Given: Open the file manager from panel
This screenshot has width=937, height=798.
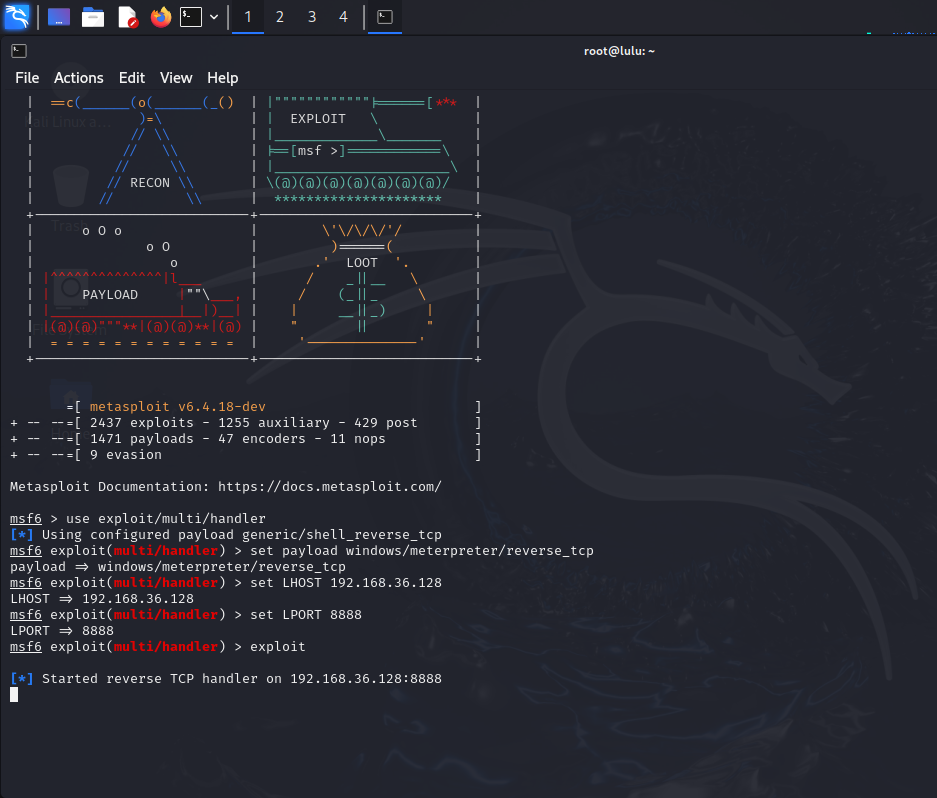Looking at the screenshot, I should tap(93, 17).
